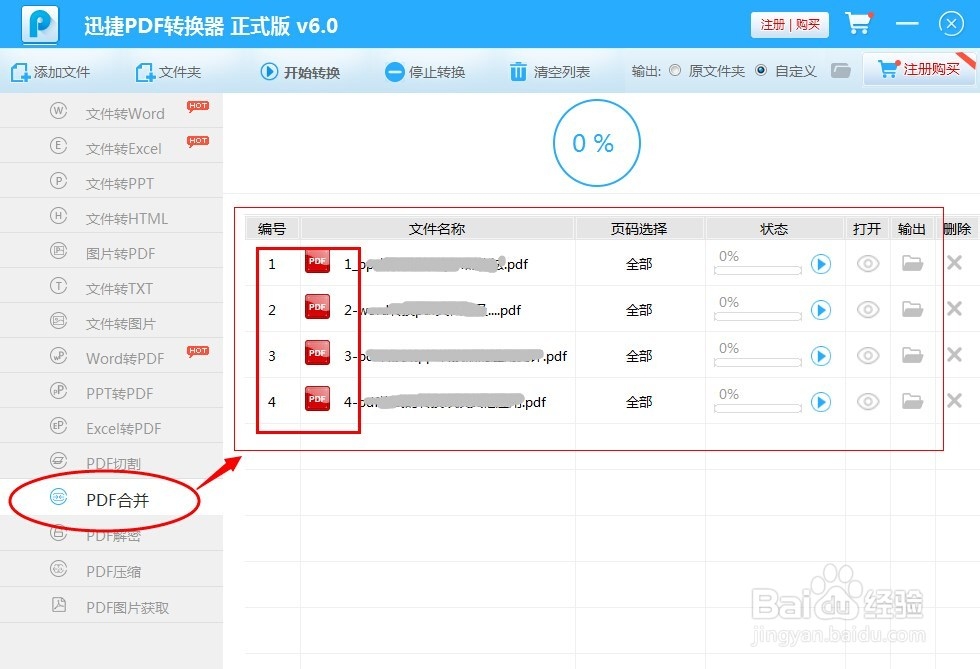Delete file 2 with its X icon
980x669 pixels.
coord(954,308)
